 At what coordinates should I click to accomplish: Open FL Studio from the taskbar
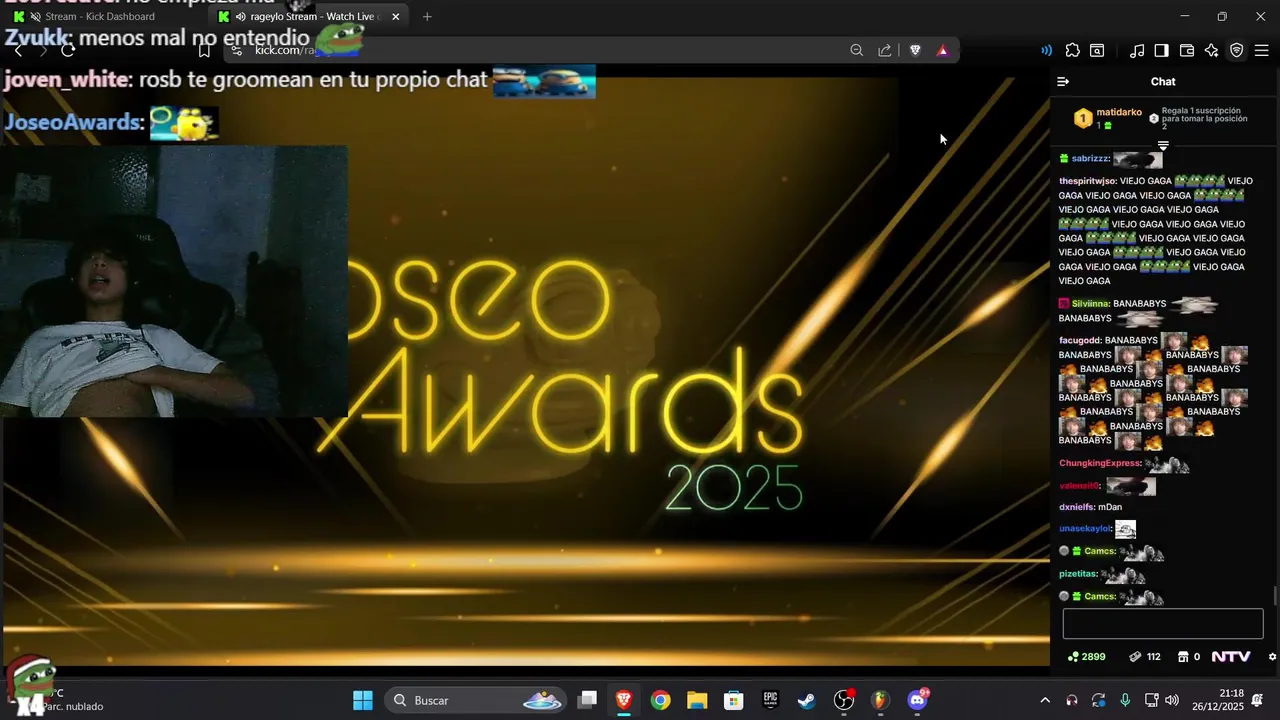pos(880,700)
